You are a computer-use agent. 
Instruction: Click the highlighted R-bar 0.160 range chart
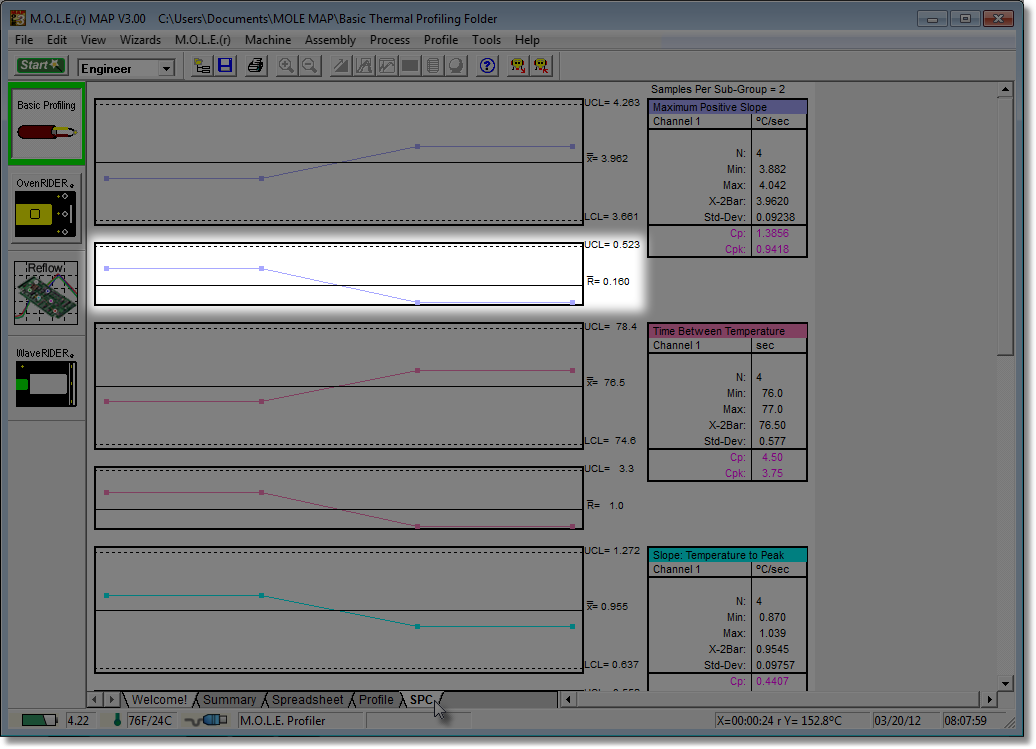click(339, 274)
